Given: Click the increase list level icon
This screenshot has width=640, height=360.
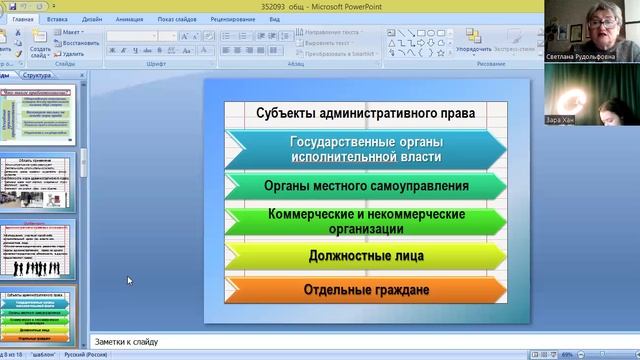Looking at the screenshot, I should (272, 36).
